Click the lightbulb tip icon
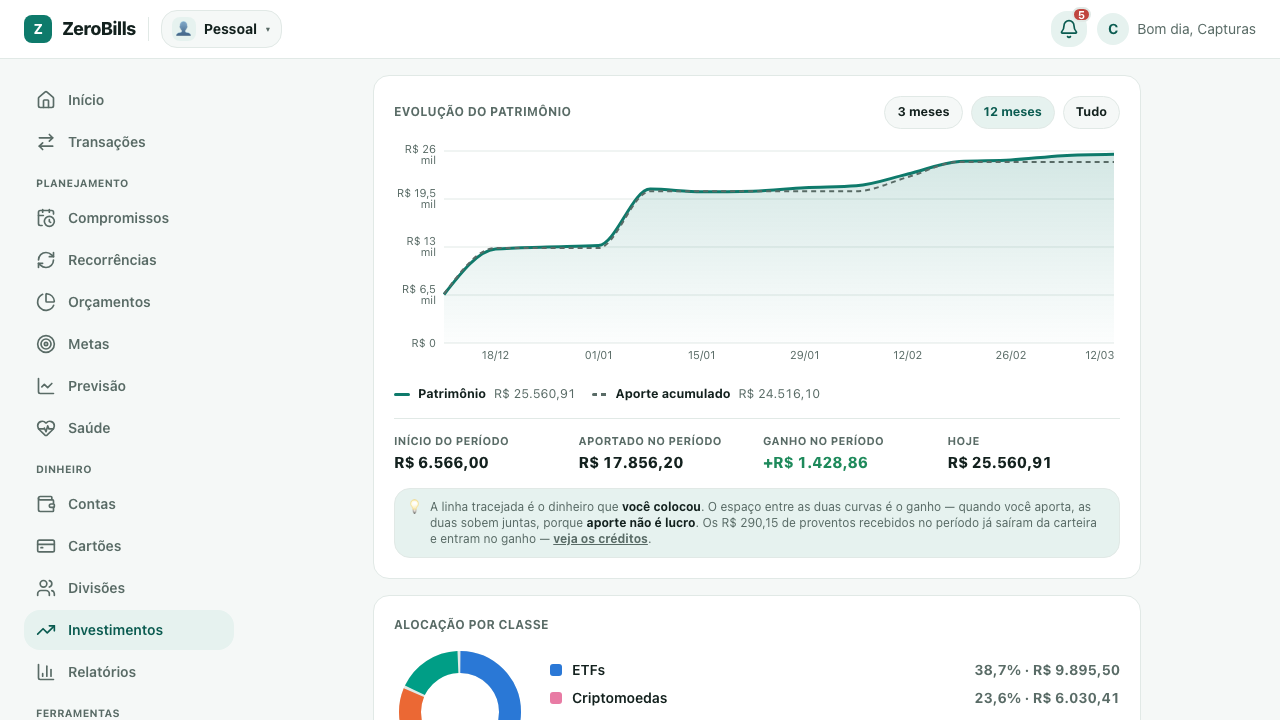Screen dimensions: 1280x720 point(414,507)
